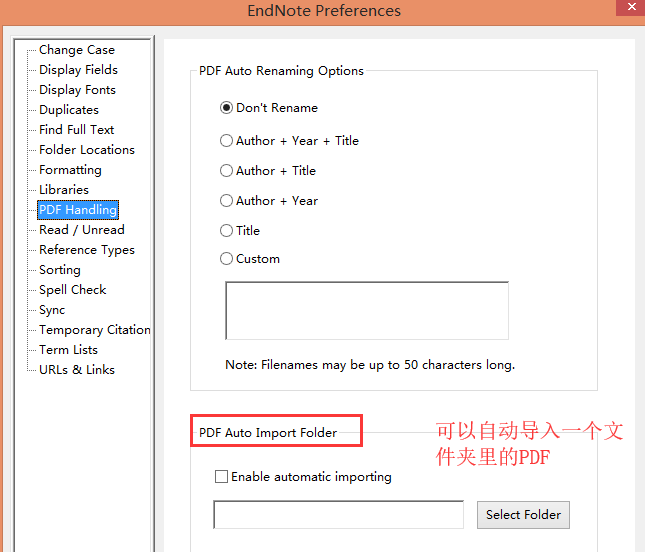Click the custom filename text box
Image resolution: width=645 pixels, height=552 pixels.
tap(367, 311)
